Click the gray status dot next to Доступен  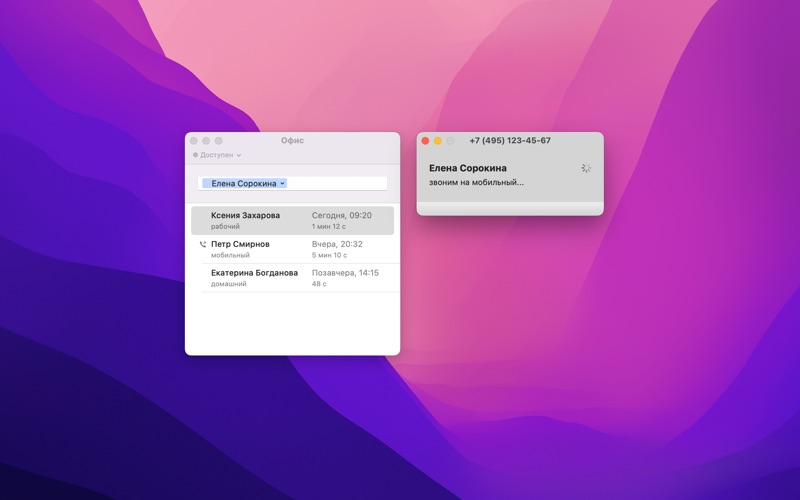click(x=195, y=155)
